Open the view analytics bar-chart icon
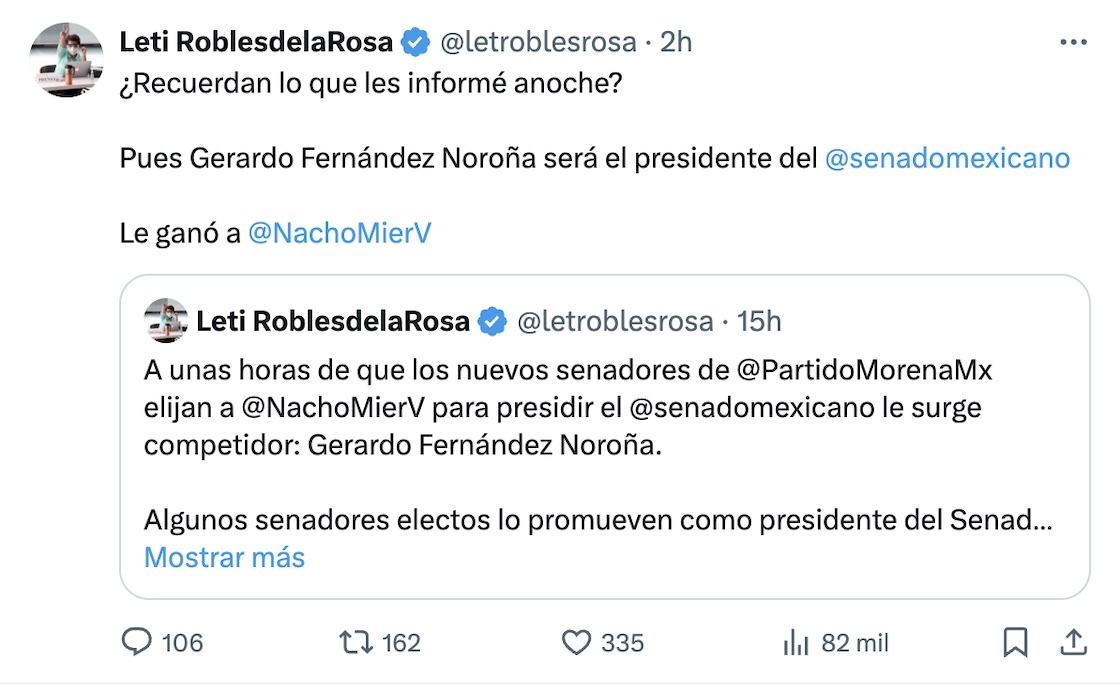 tap(796, 642)
